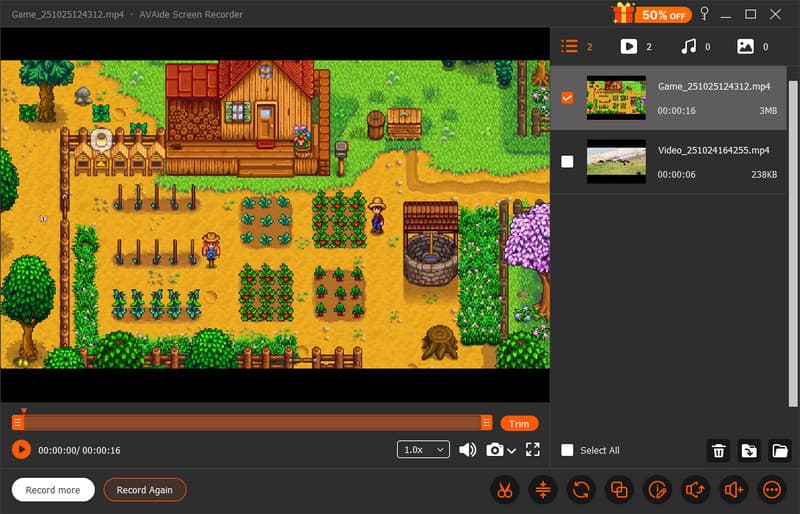Viewport: 800px width, 514px height.
Task: Select the file name Video_251024164255.mp4 in list
Action: 714,150
